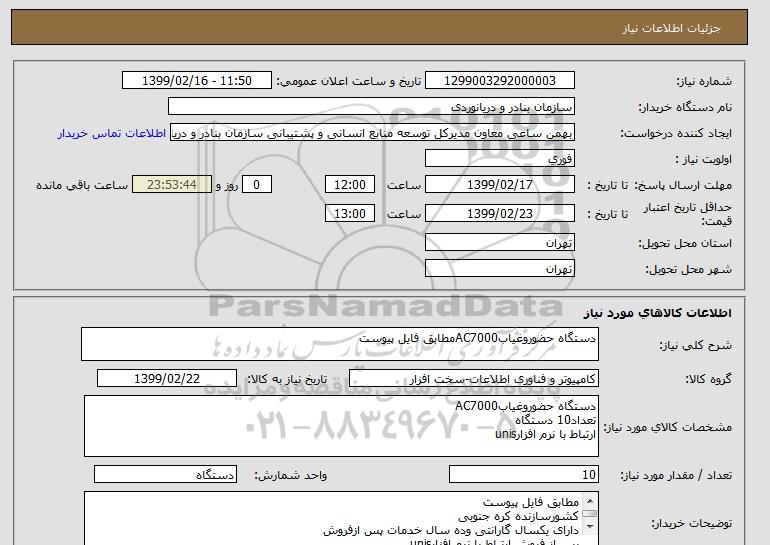Click the general description box with AC7000
770x545 pixels.
[340, 344]
